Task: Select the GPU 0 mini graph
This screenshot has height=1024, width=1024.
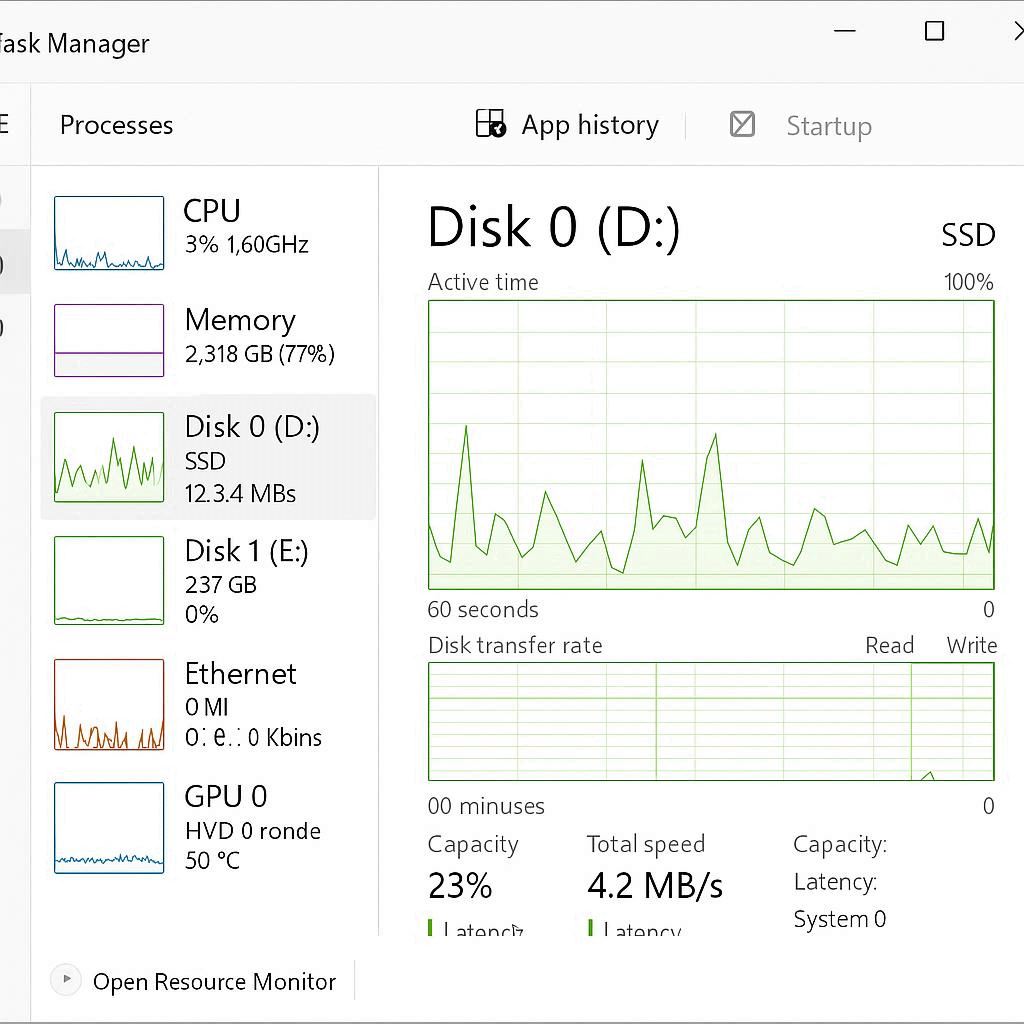Action: pyautogui.click(x=109, y=827)
